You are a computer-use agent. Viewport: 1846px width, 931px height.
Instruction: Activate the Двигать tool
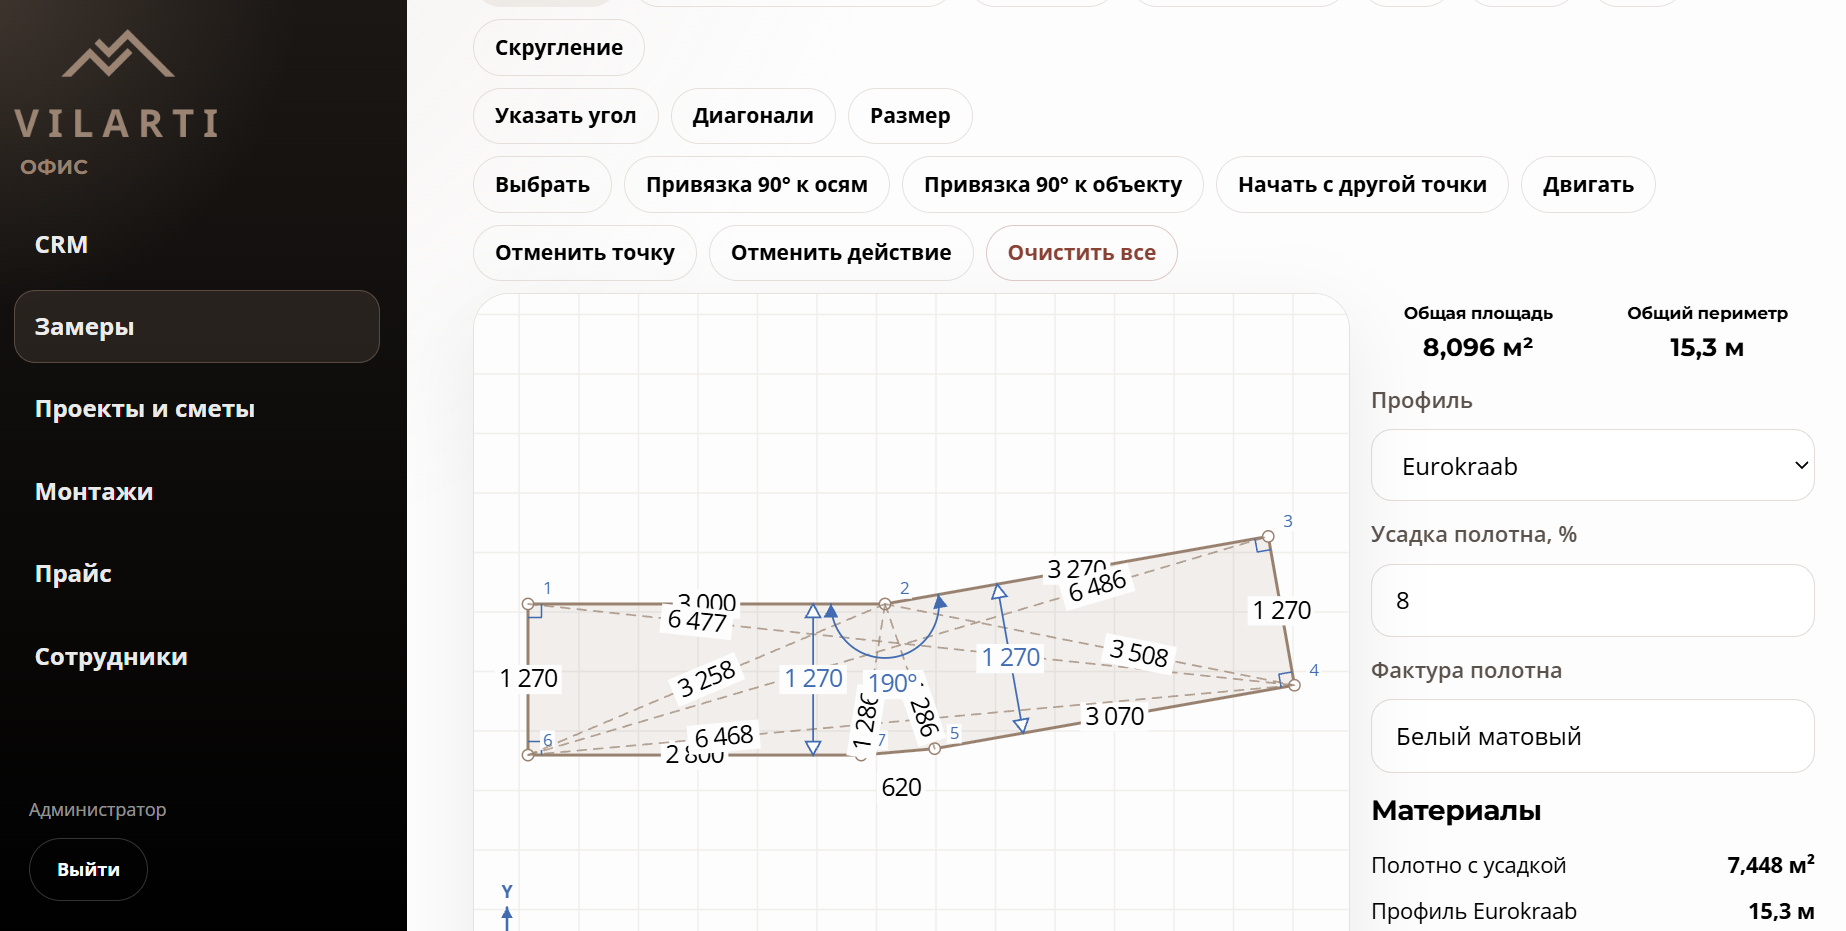pyautogui.click(x=1588, y=185)
